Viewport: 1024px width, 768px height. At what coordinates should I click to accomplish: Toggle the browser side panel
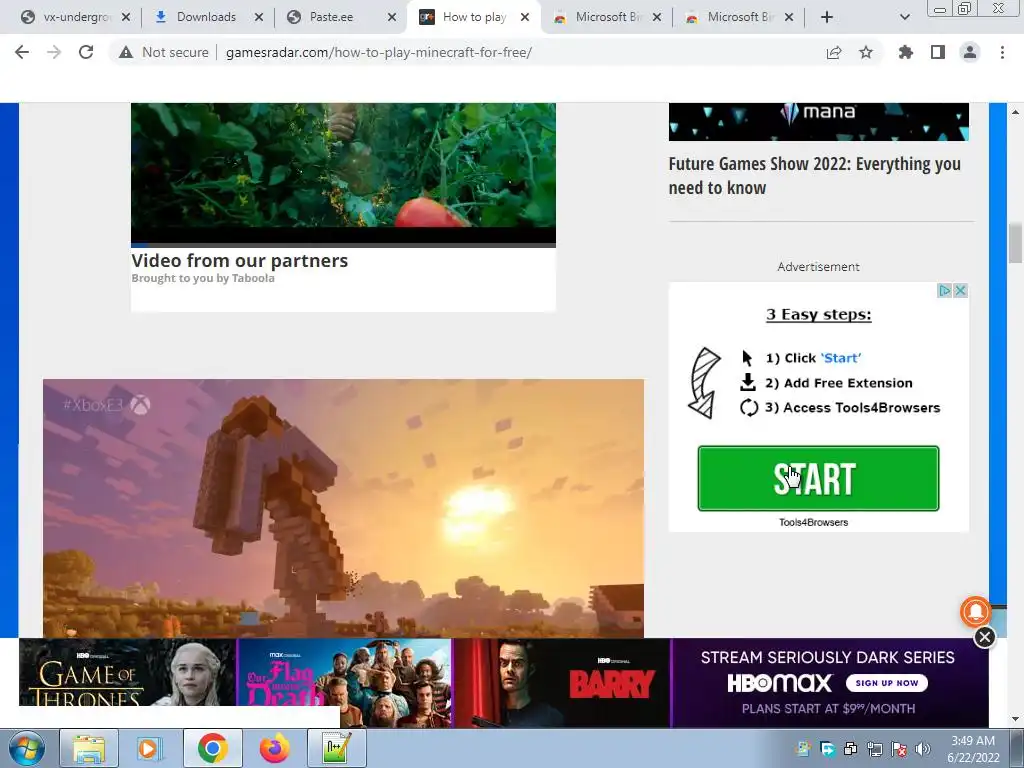[937, 52]
